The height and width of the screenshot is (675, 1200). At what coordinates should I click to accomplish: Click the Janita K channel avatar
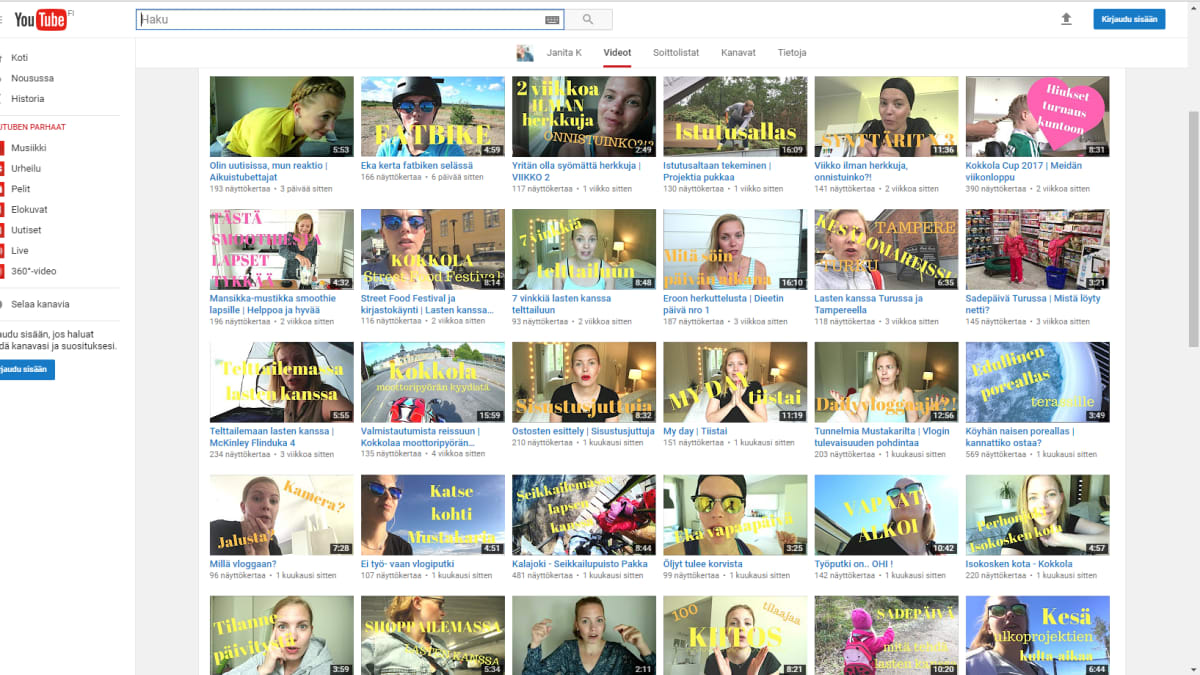tap(524, 52)
